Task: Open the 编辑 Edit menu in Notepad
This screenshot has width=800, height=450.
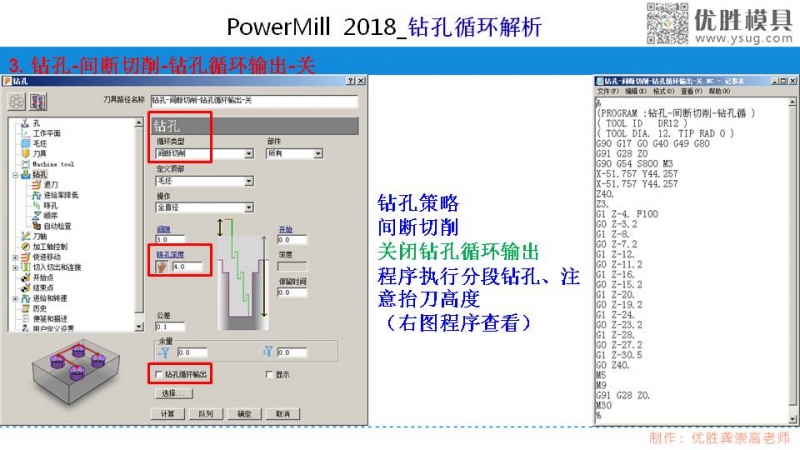Action: click(635, 91)
